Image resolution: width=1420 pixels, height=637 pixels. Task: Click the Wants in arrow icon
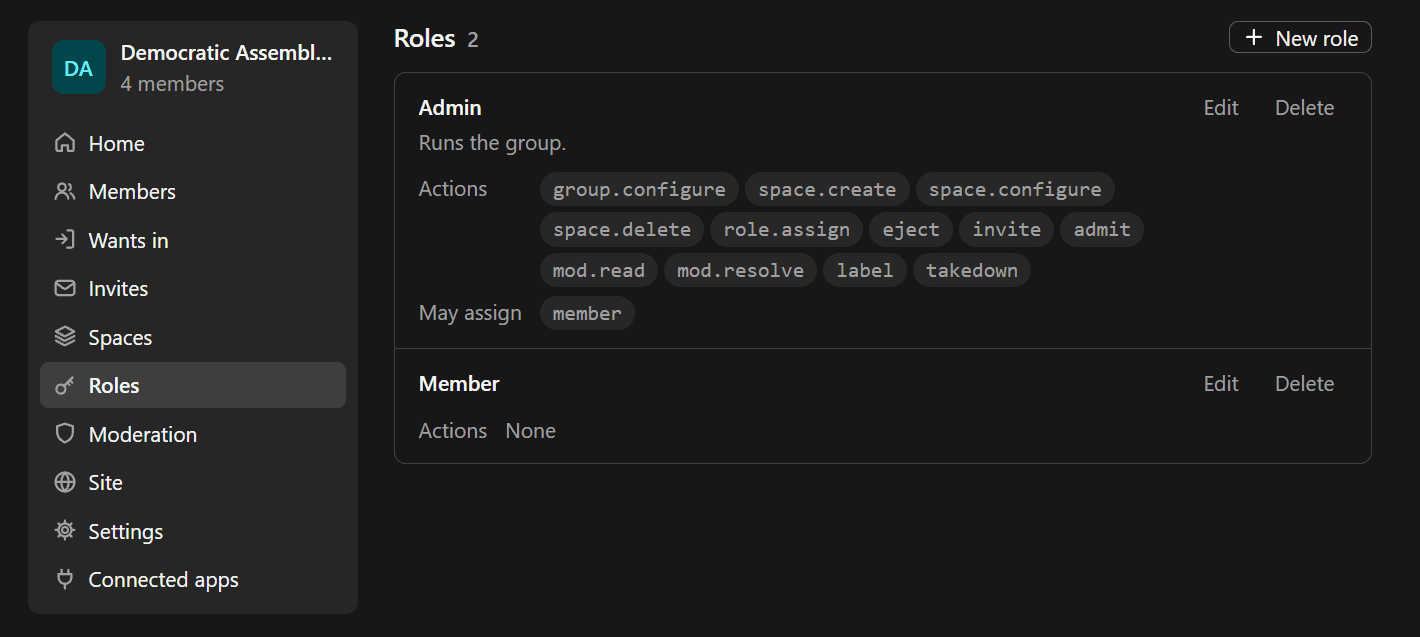[65, 240]
